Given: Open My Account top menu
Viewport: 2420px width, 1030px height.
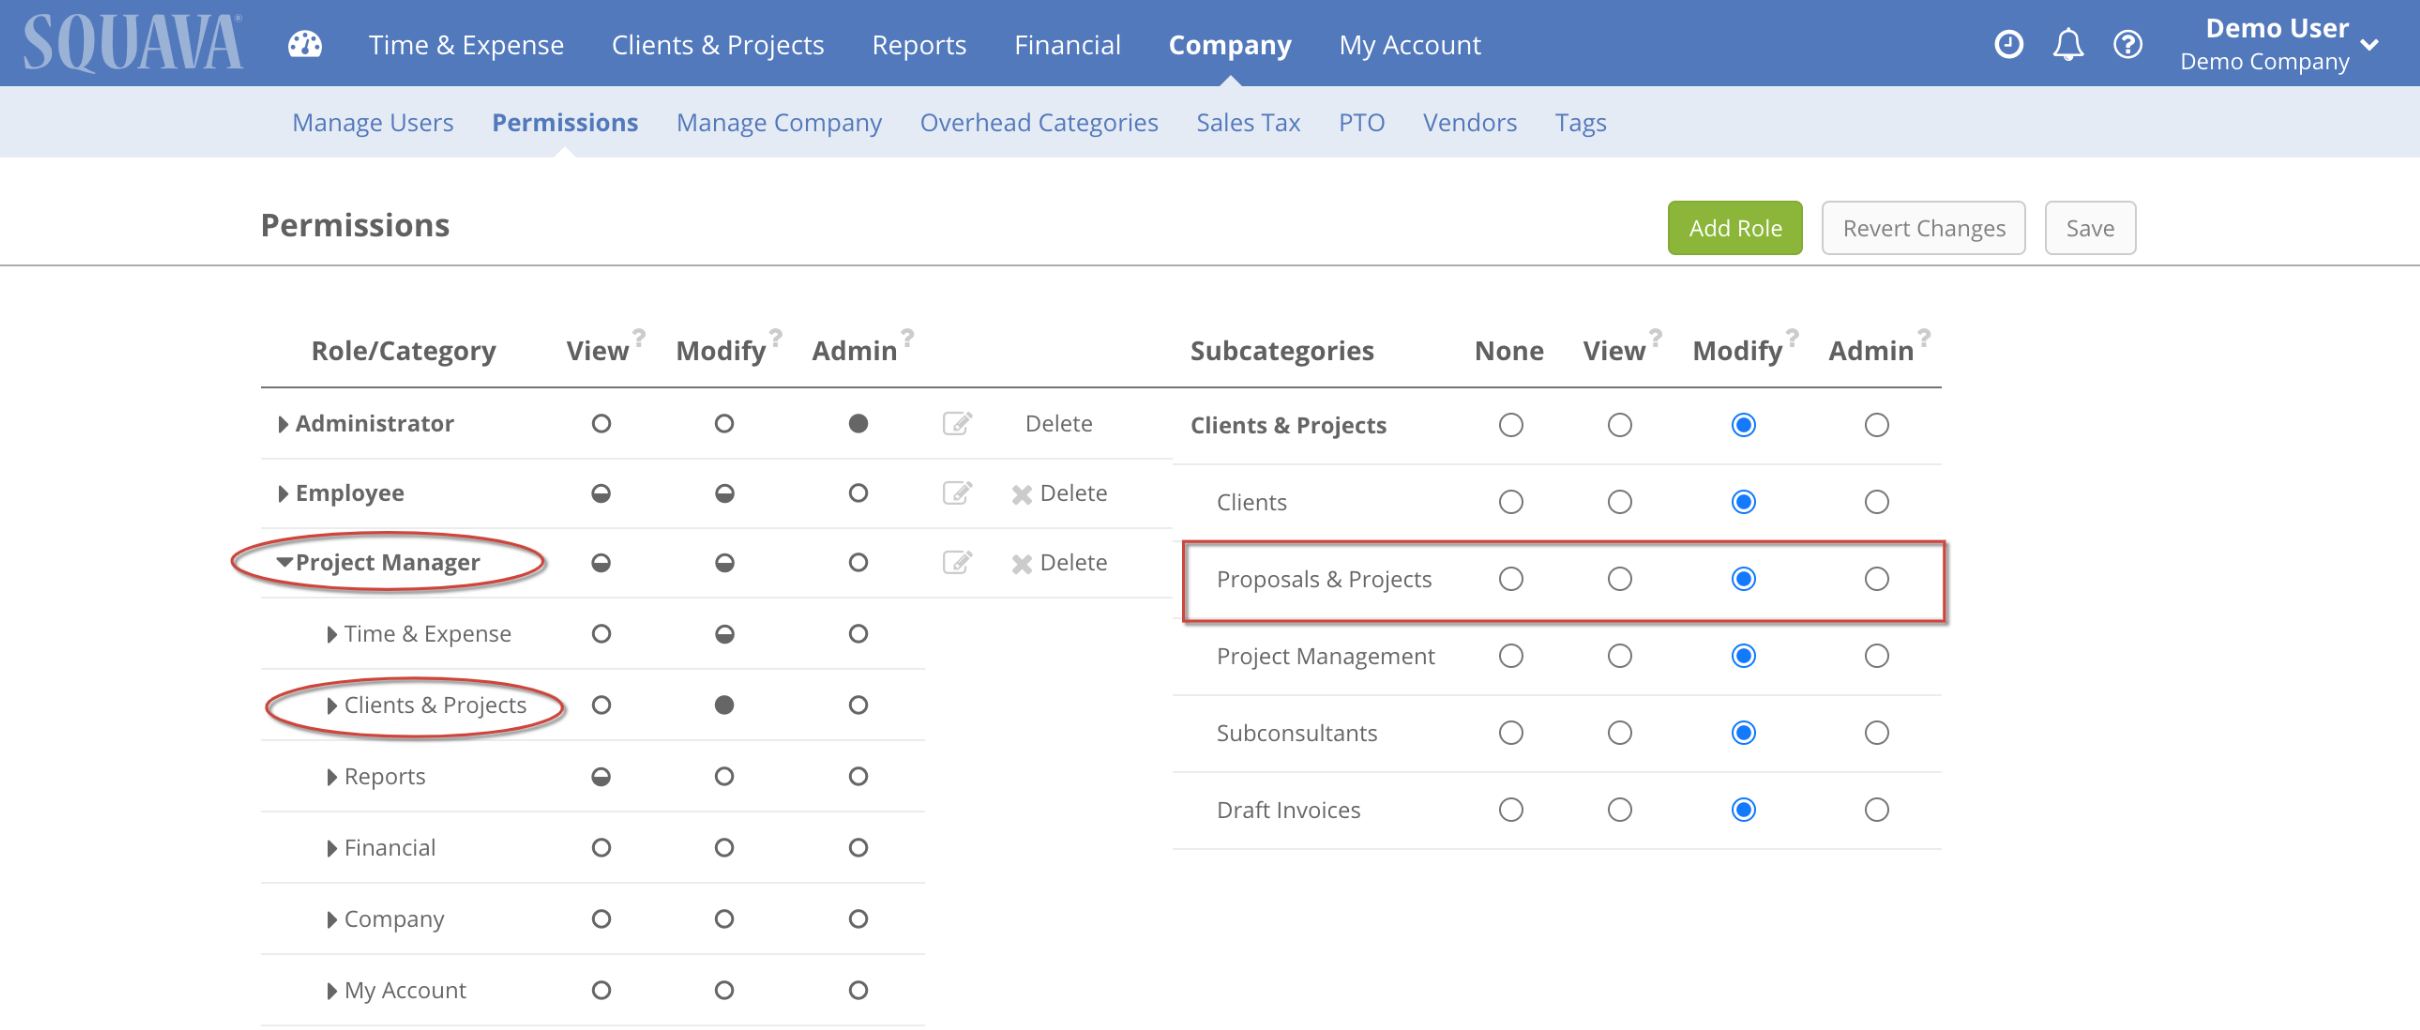Looking at the screenshot, I should (x=1410, y=45).
